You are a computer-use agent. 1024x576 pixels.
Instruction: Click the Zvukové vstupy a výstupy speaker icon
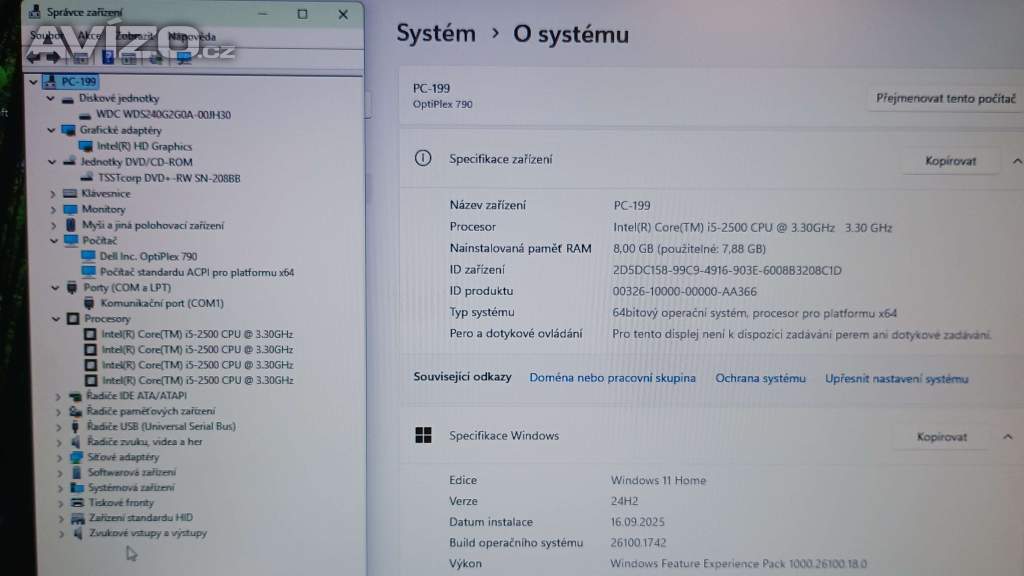click(78, 533)
